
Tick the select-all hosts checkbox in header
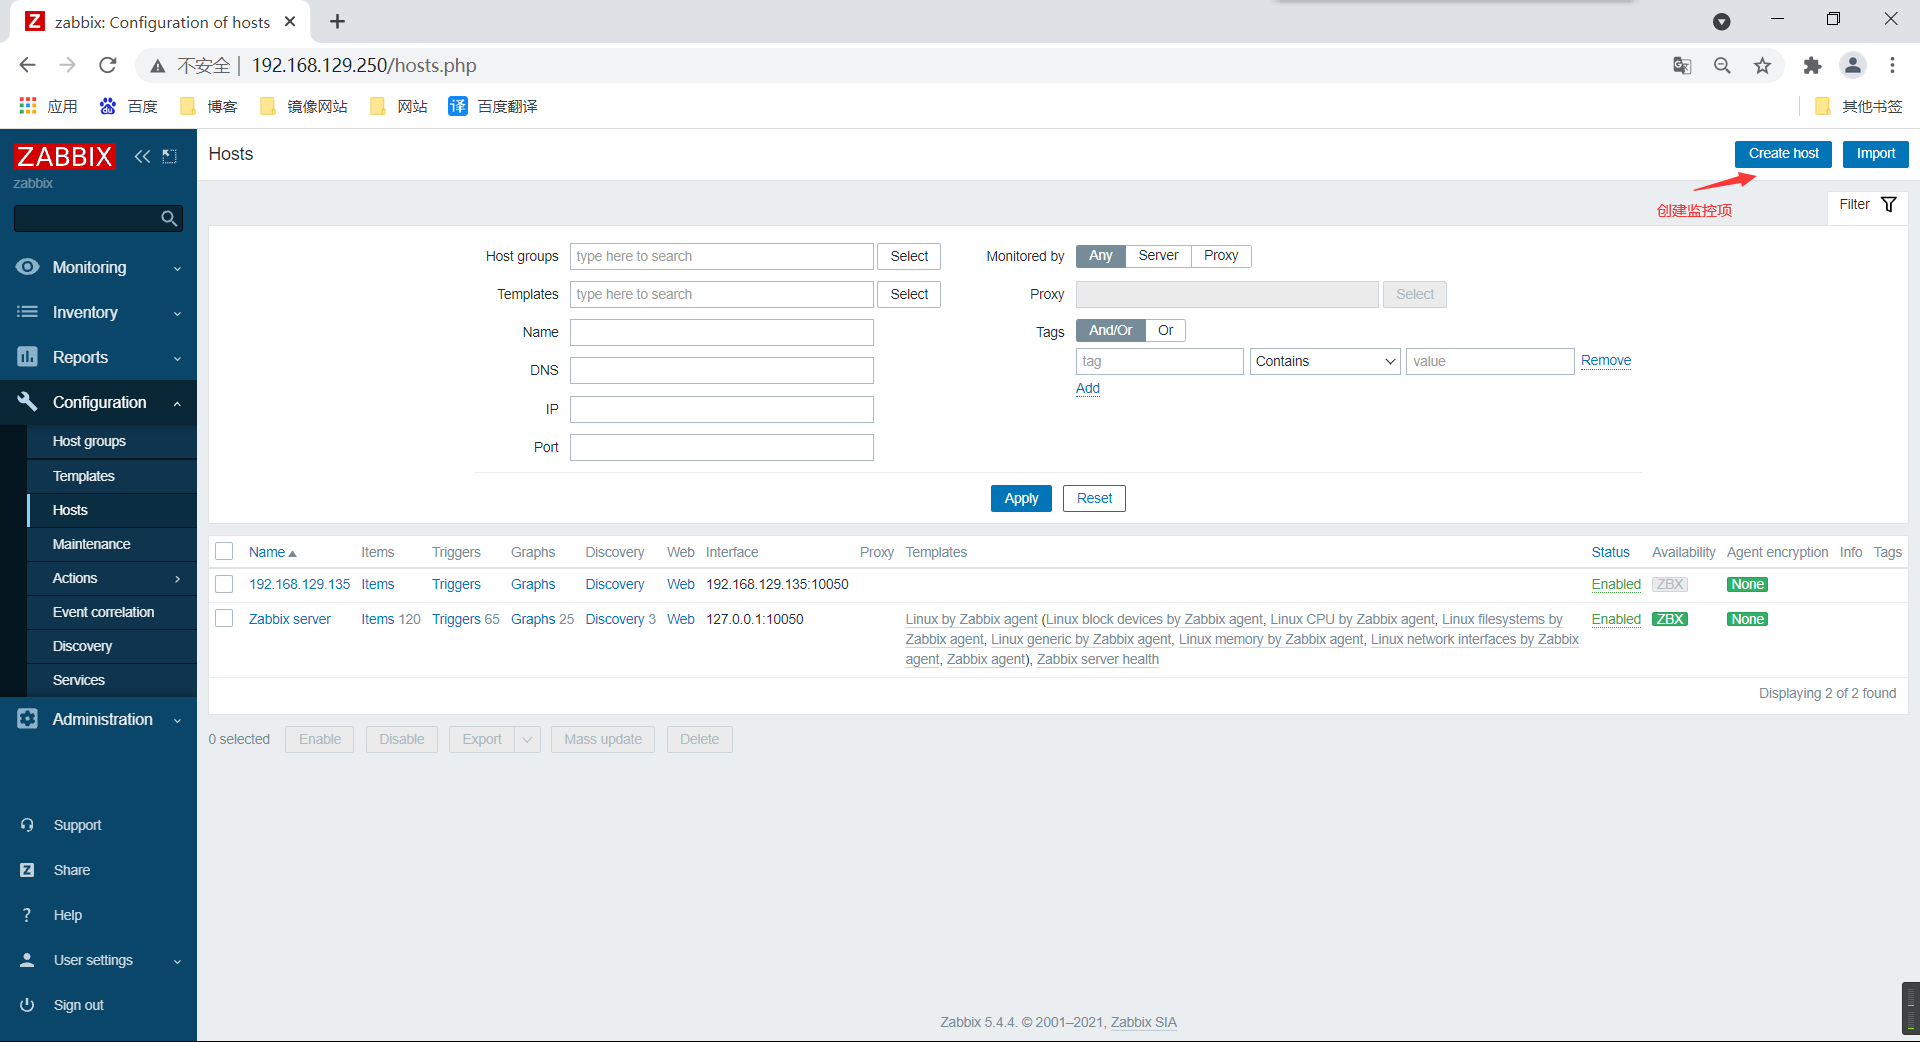[x=224, y=551]
